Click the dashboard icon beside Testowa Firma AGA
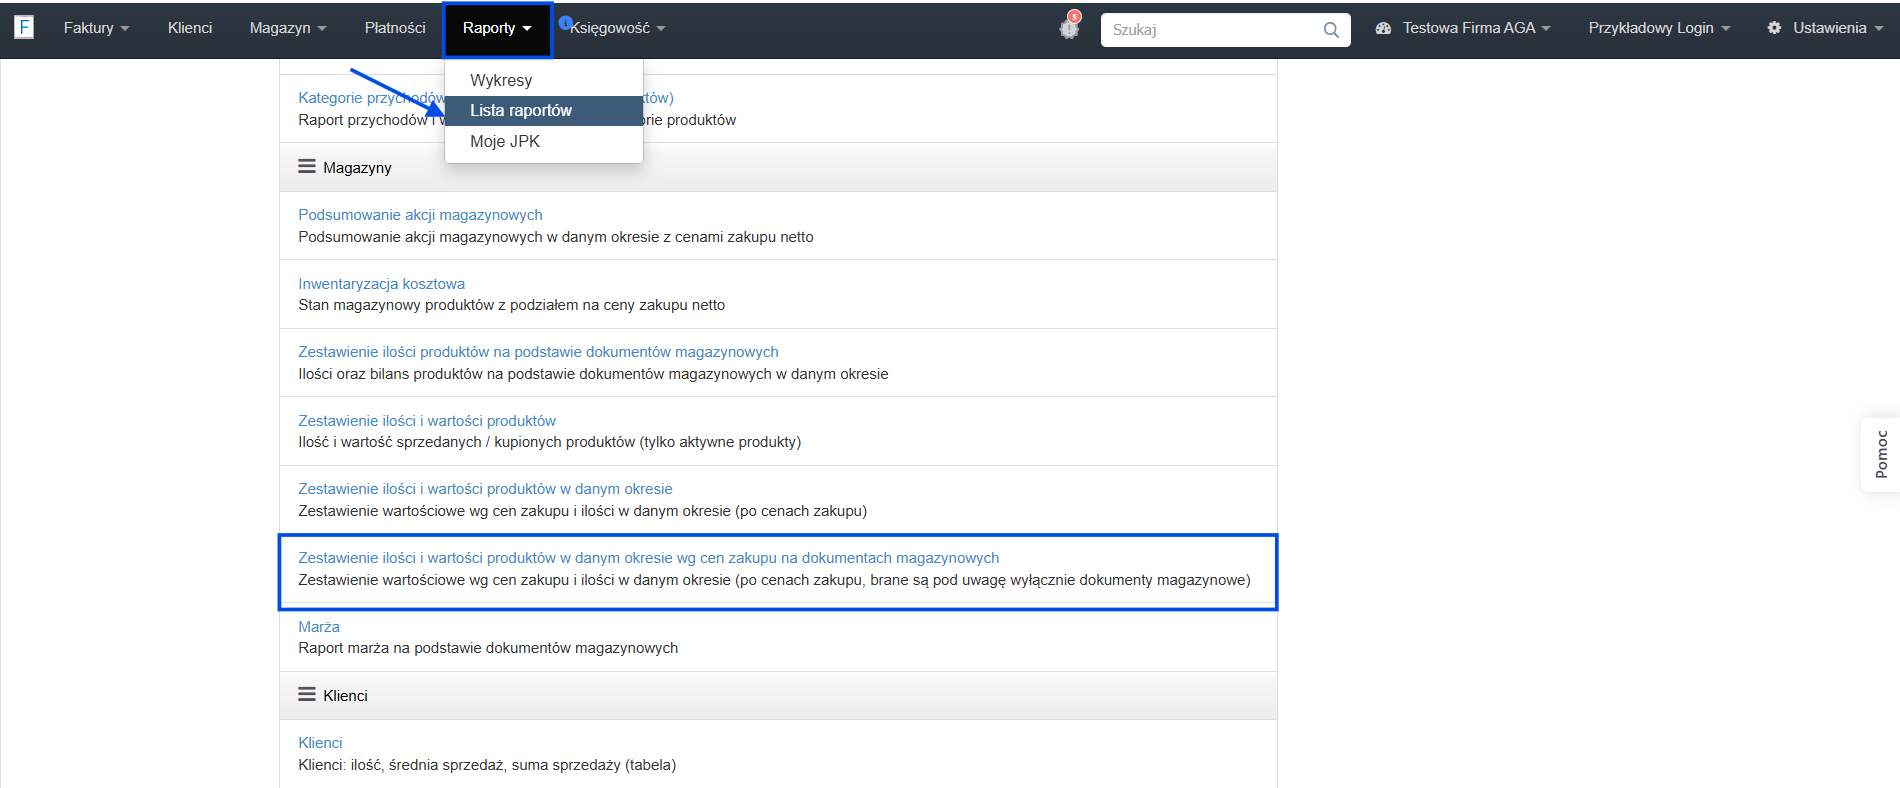Viewport: 1900px width, 788px height. [x=1383, y=28]
